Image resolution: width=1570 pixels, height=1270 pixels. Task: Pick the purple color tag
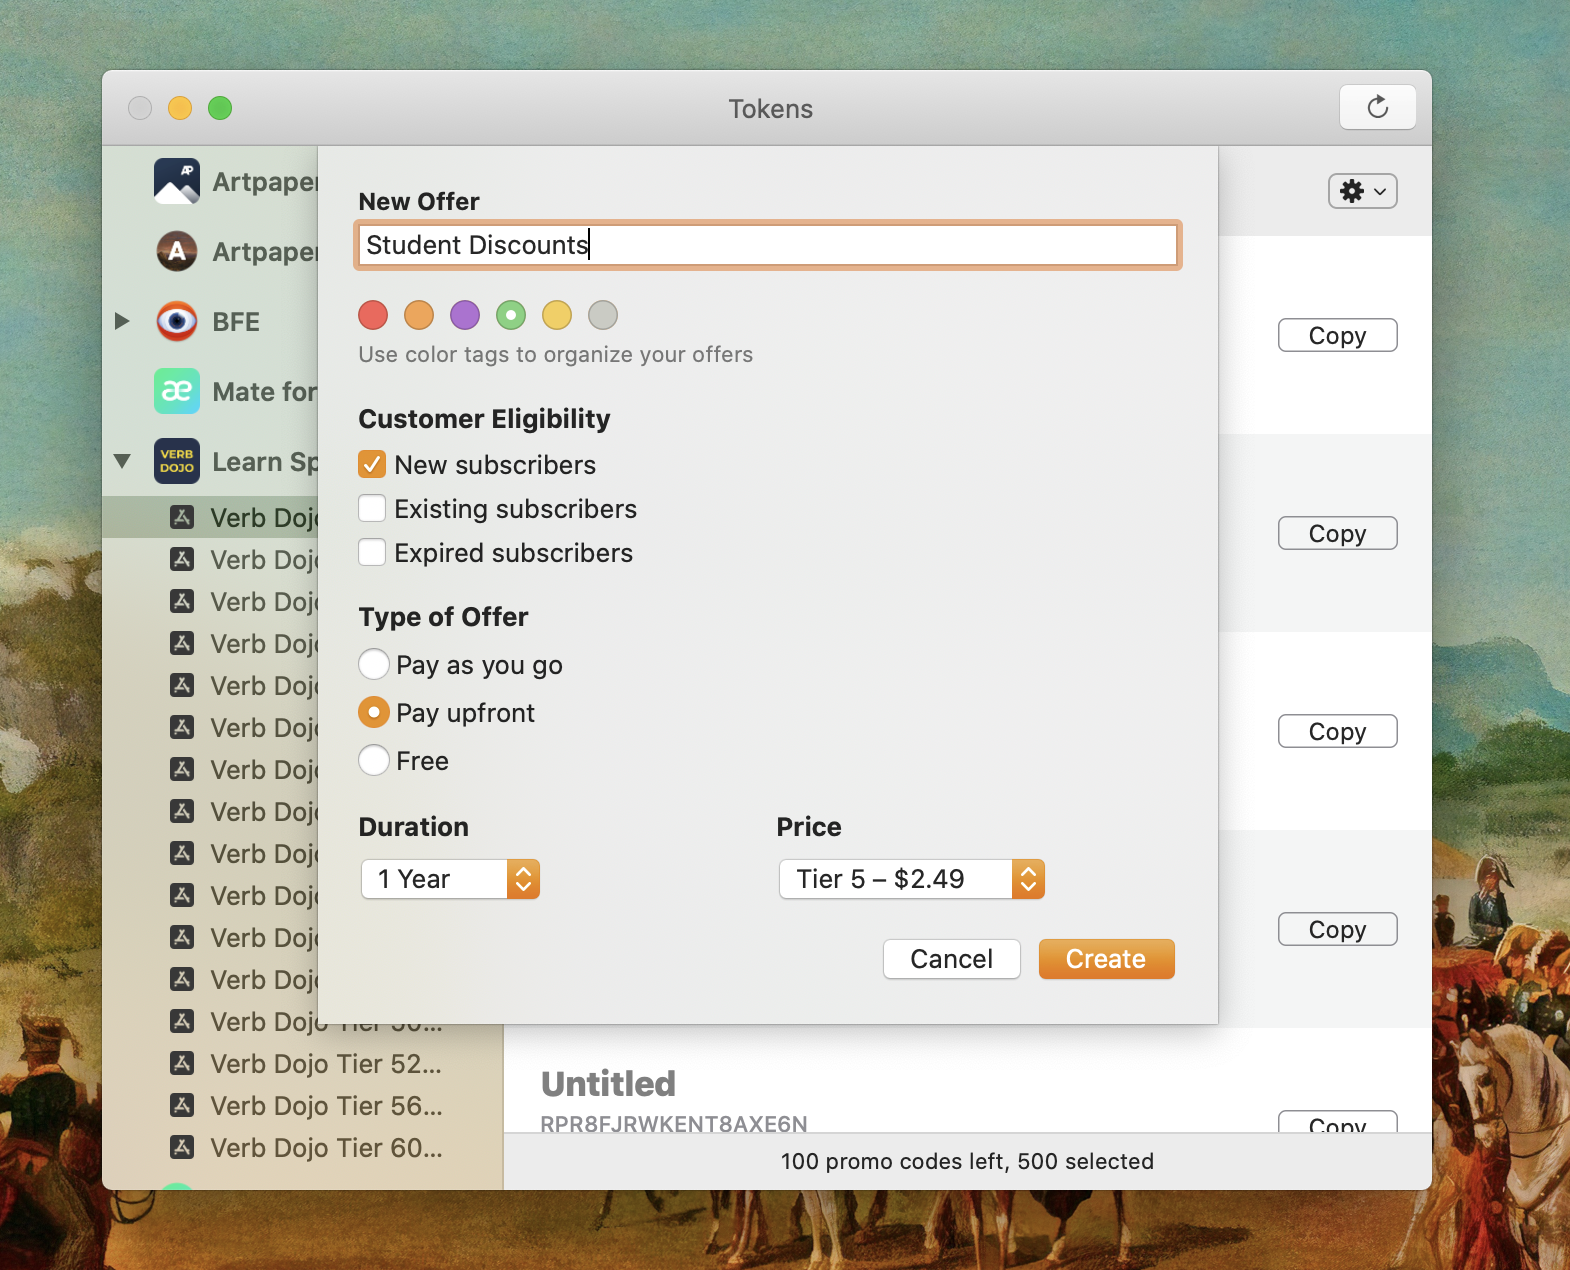[465, 315]
